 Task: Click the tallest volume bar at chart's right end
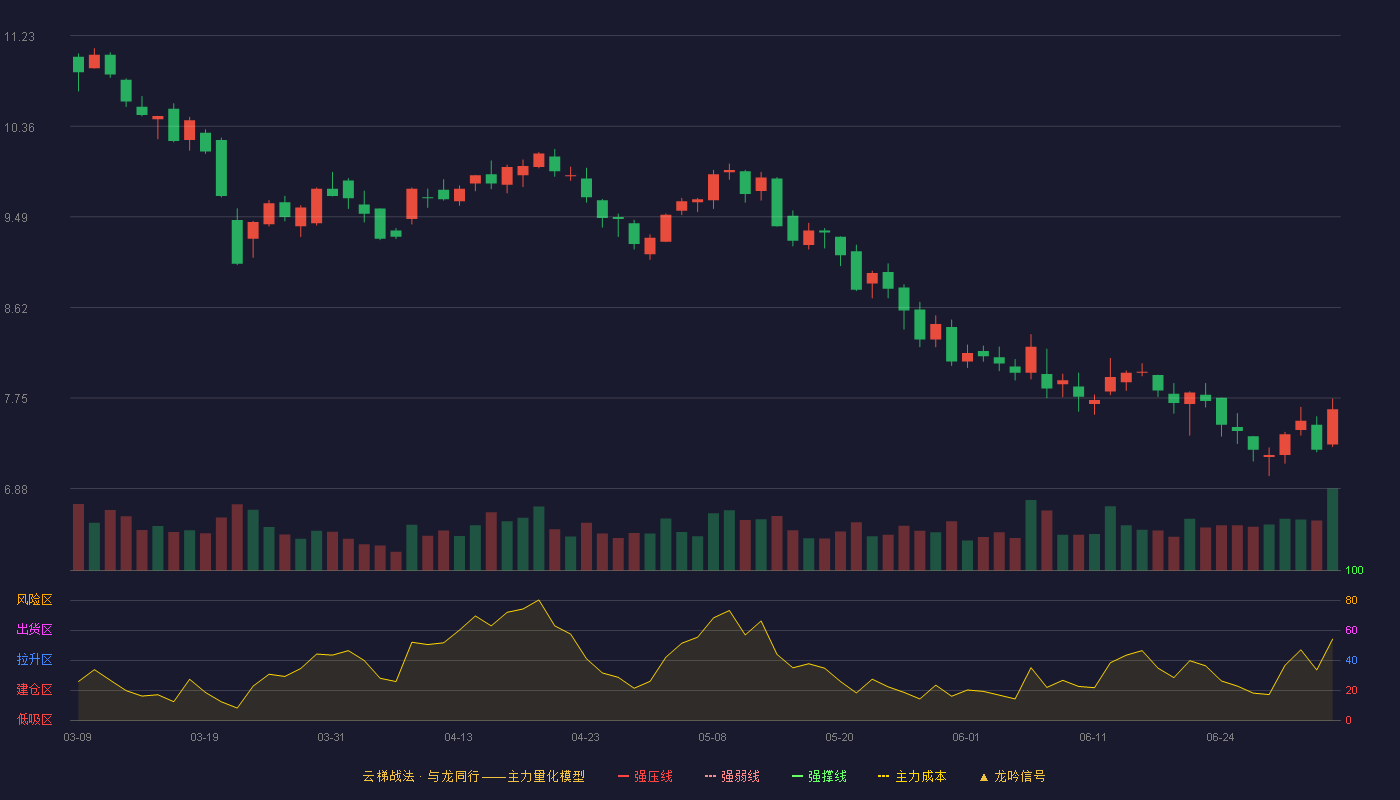1332,530
